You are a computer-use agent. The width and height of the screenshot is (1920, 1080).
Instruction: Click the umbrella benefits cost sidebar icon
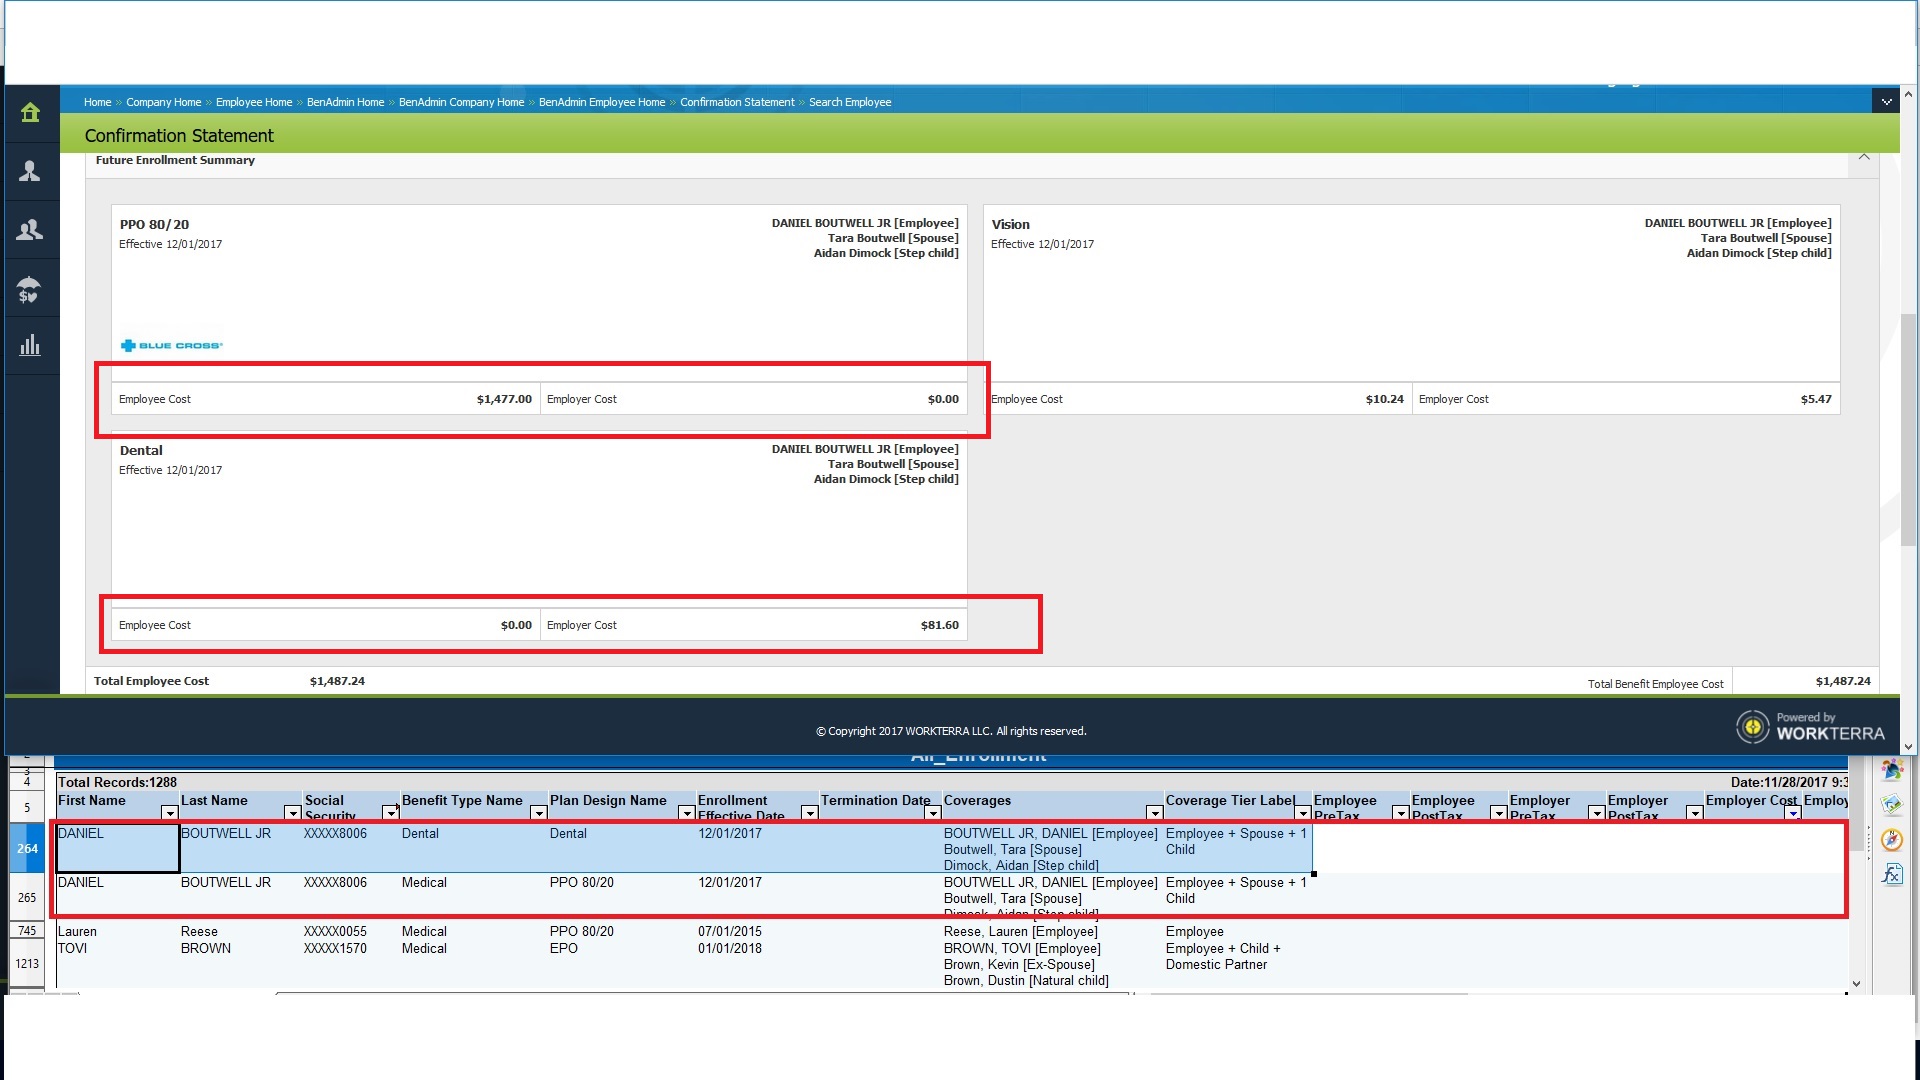(x=29, y=290)
